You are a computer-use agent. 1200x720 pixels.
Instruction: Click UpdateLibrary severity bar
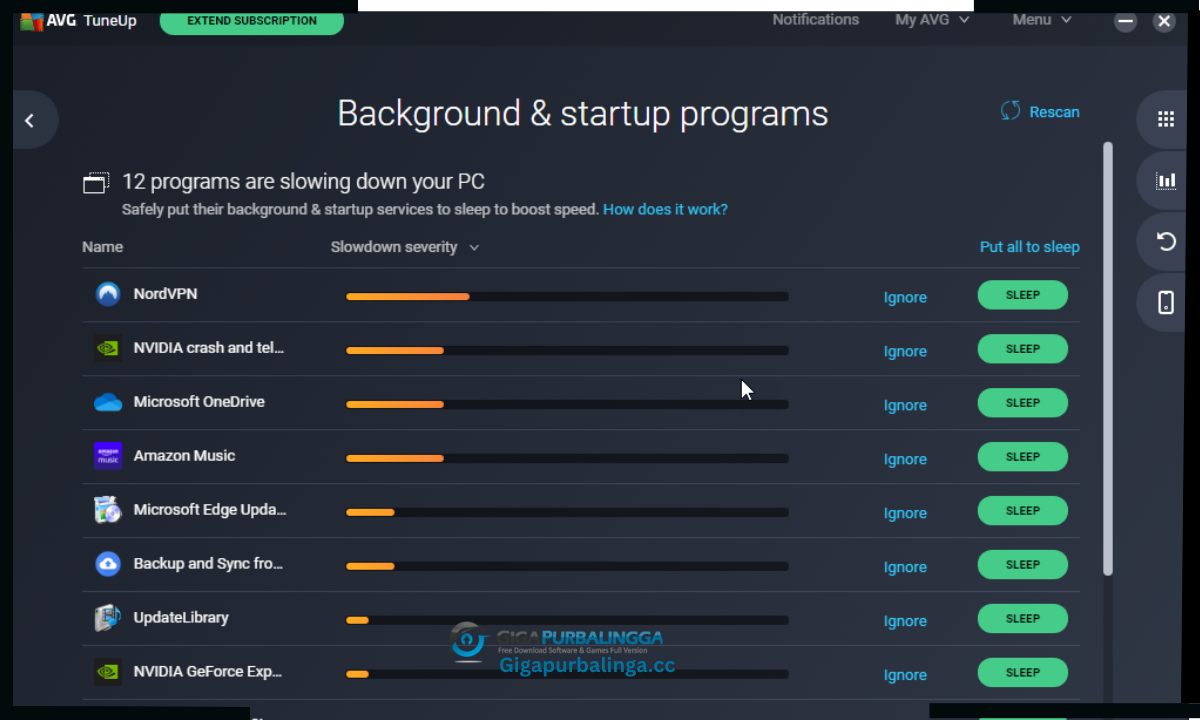point(567,620)
